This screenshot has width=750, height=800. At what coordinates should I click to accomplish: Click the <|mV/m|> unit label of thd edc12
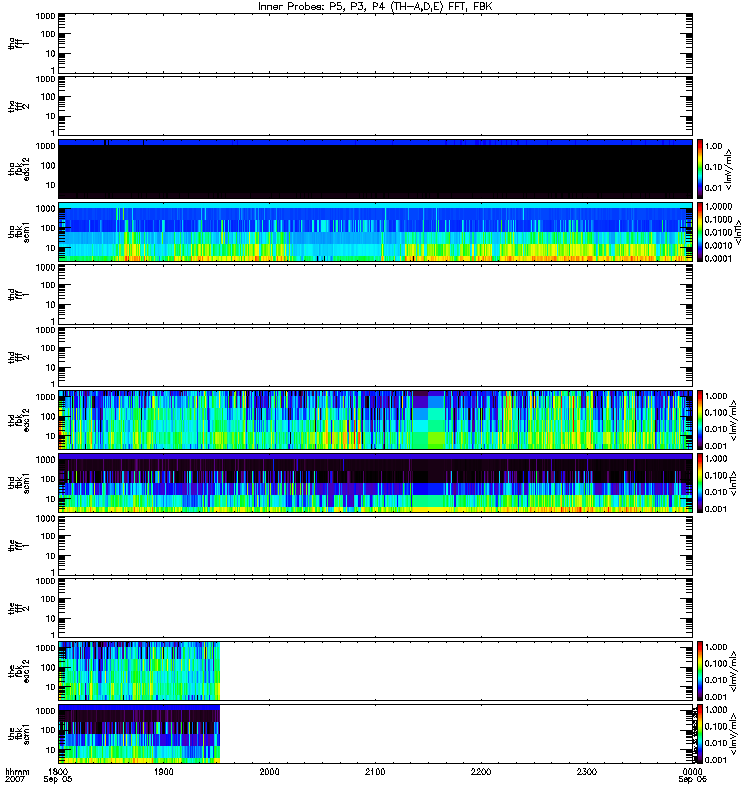pos(734,420)
